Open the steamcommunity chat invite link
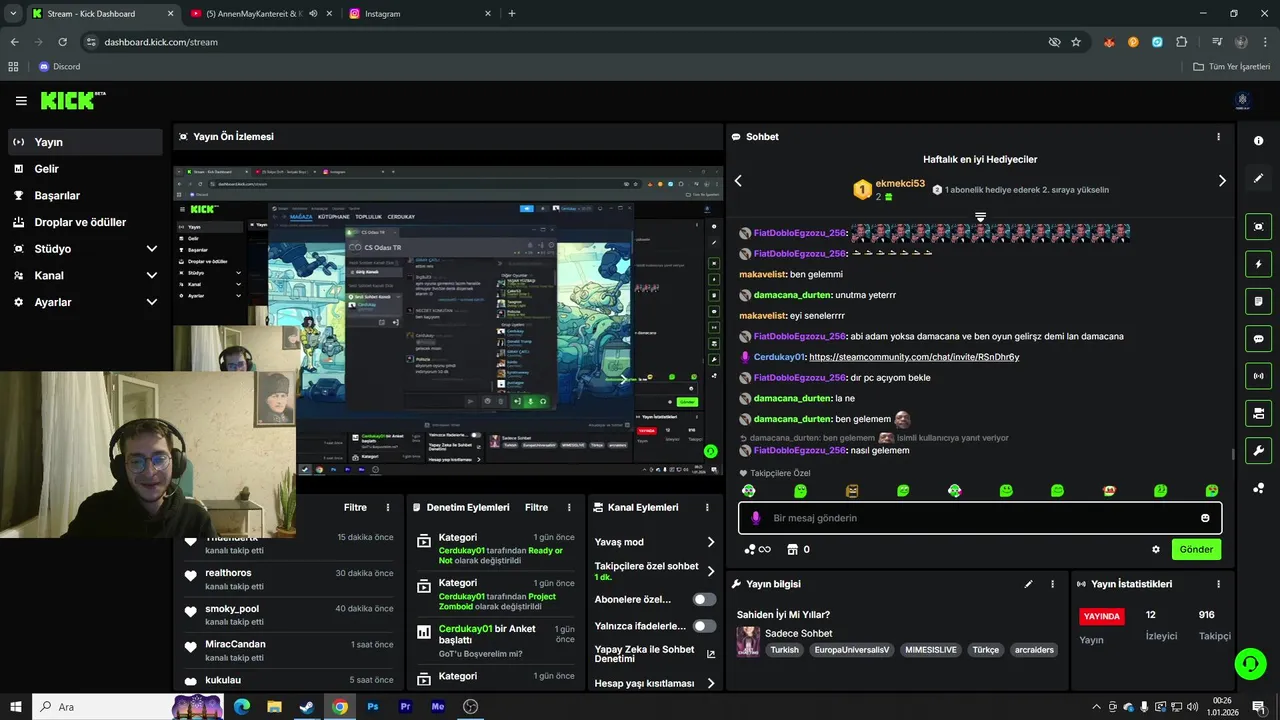Viewport: 1280px width, 720px height. 914,357
